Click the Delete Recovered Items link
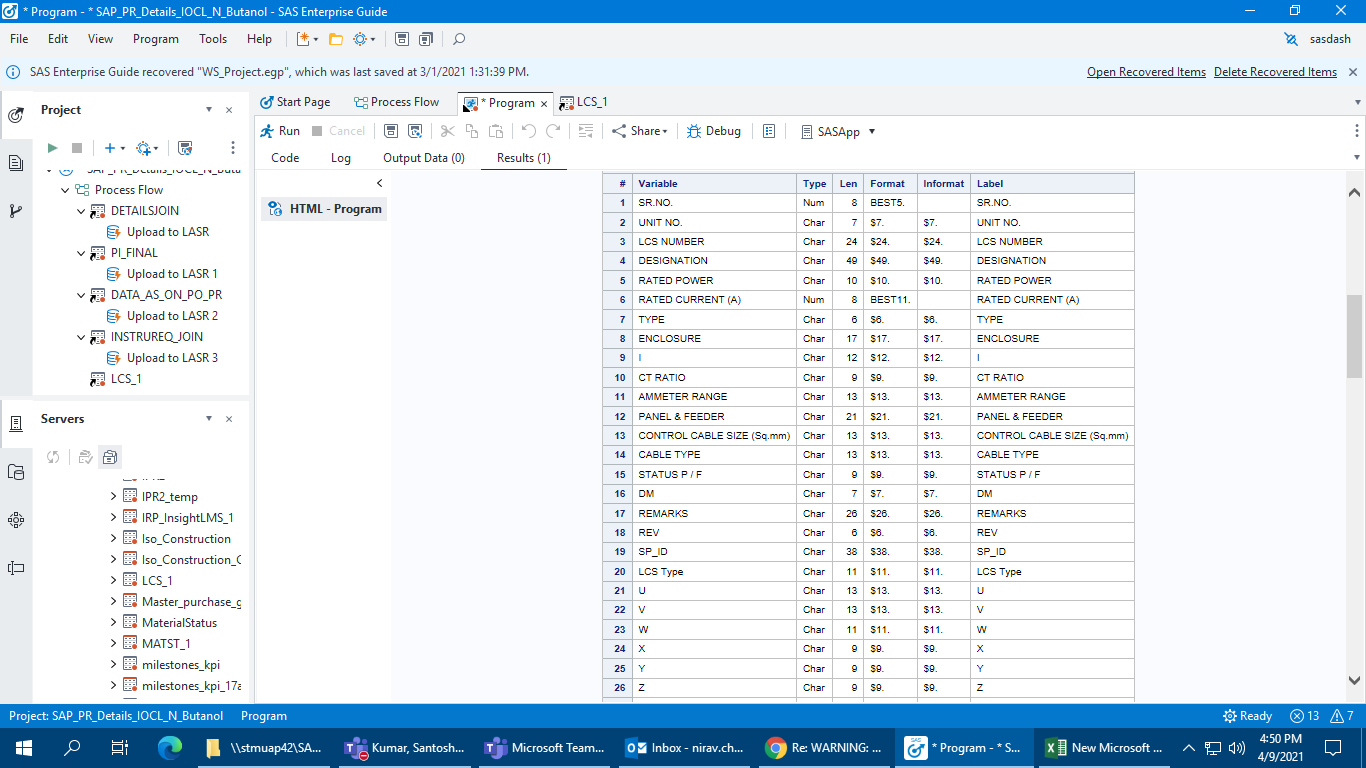 tap(1275, 72)
